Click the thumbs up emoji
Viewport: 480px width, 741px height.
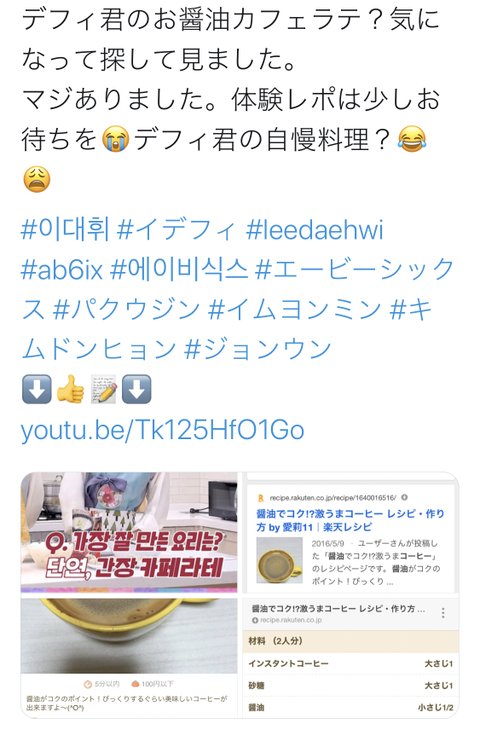click(71, 389)
